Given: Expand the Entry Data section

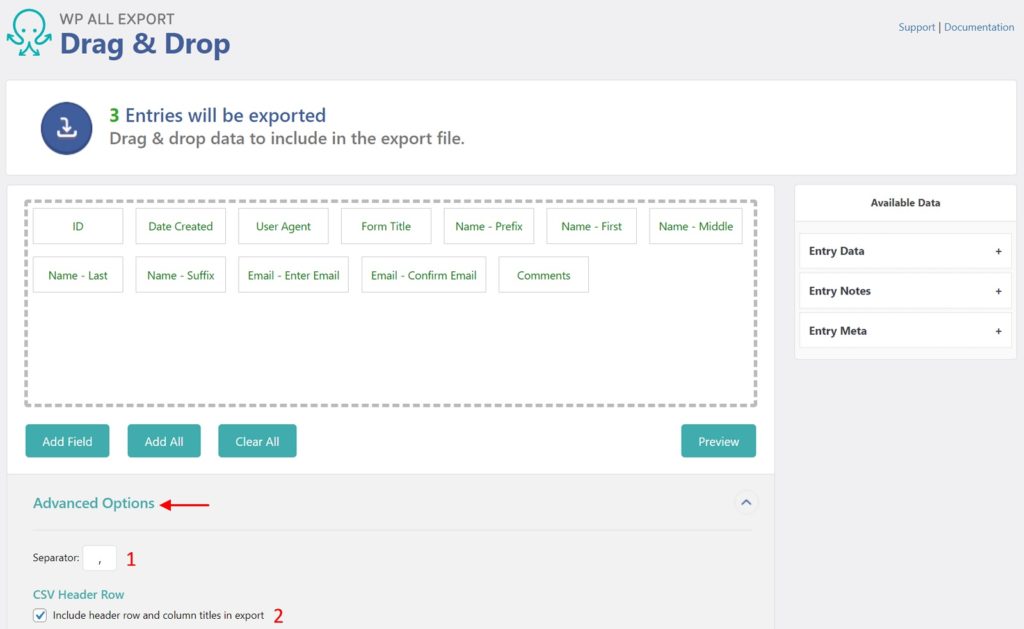Looking at the screenshot, I should pos(997,251).
